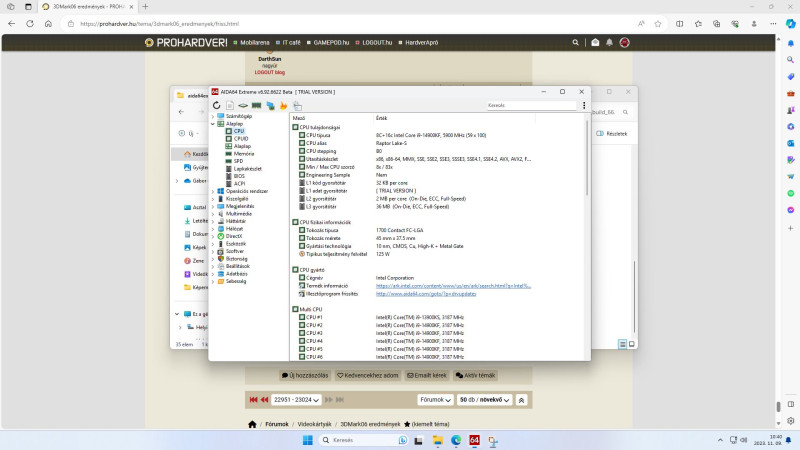
Task: Select CPUID in the AIDA64 tree
Action: pos(241,139)
